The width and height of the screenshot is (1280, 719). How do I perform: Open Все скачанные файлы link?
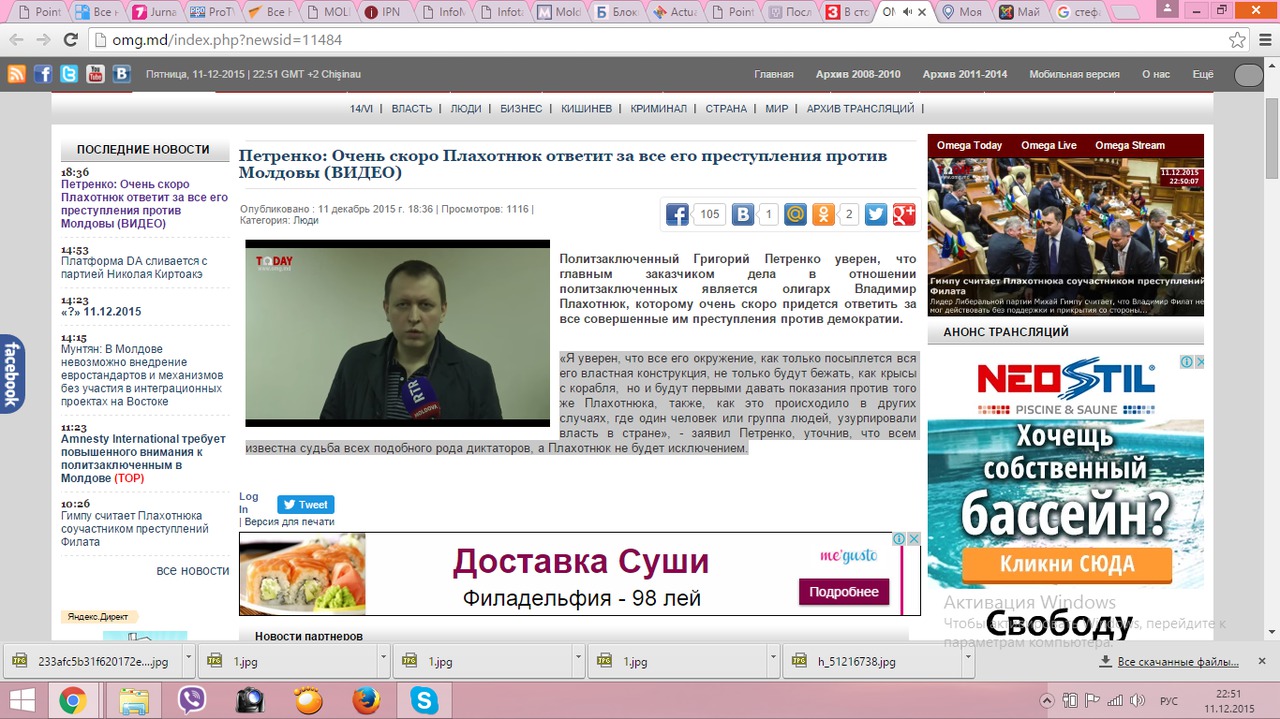coord(1178,662)
